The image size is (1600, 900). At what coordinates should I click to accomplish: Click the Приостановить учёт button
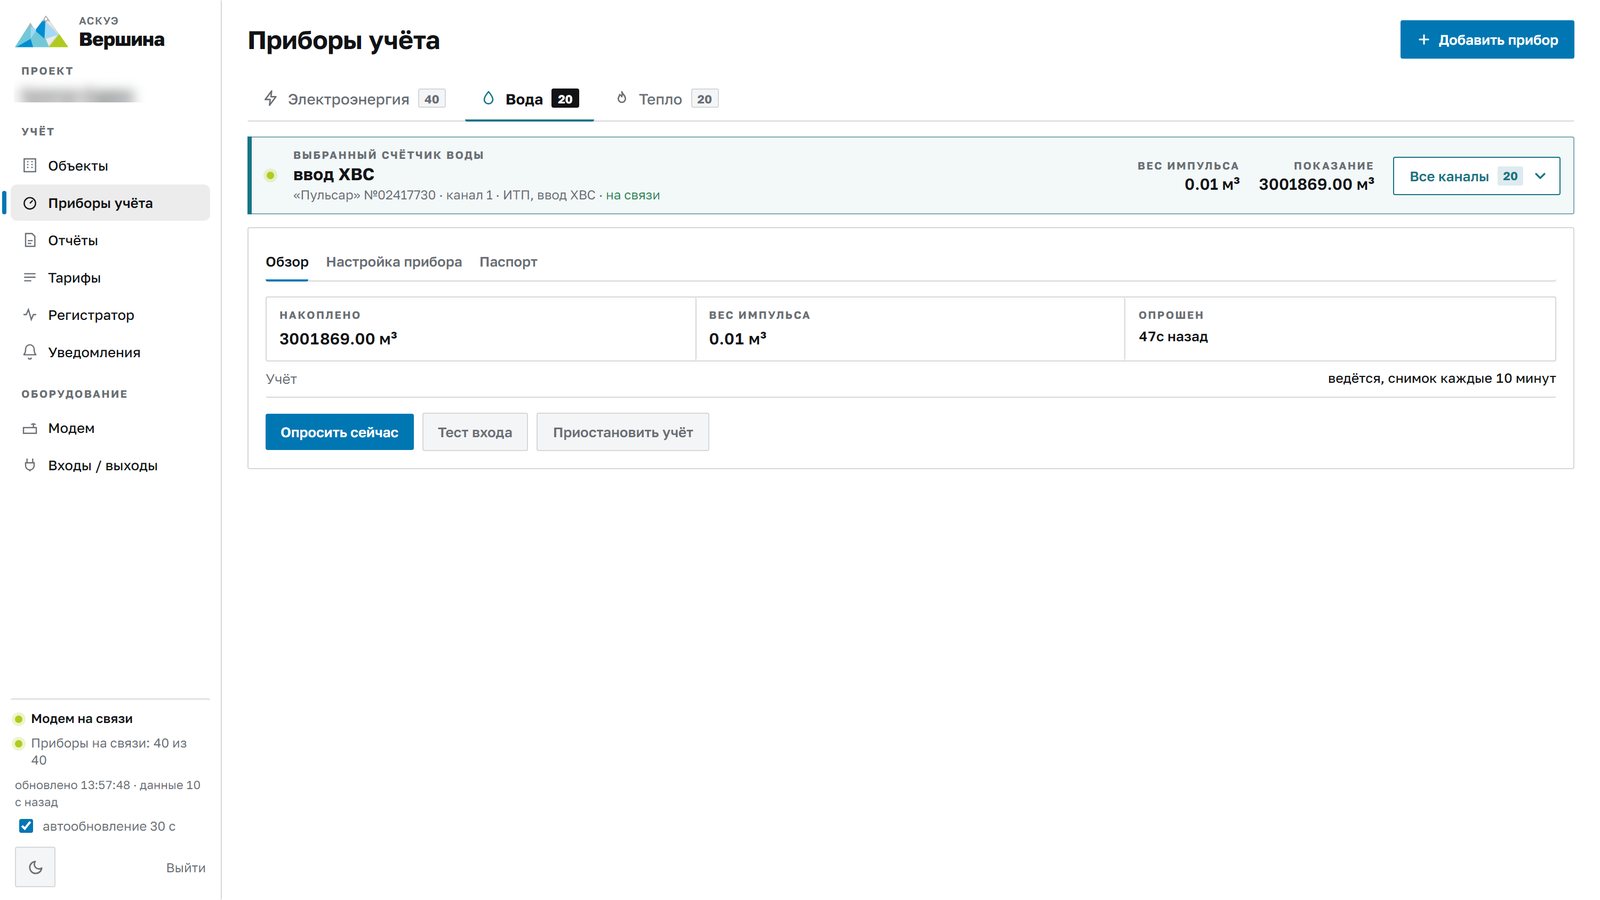click(622, 432)
